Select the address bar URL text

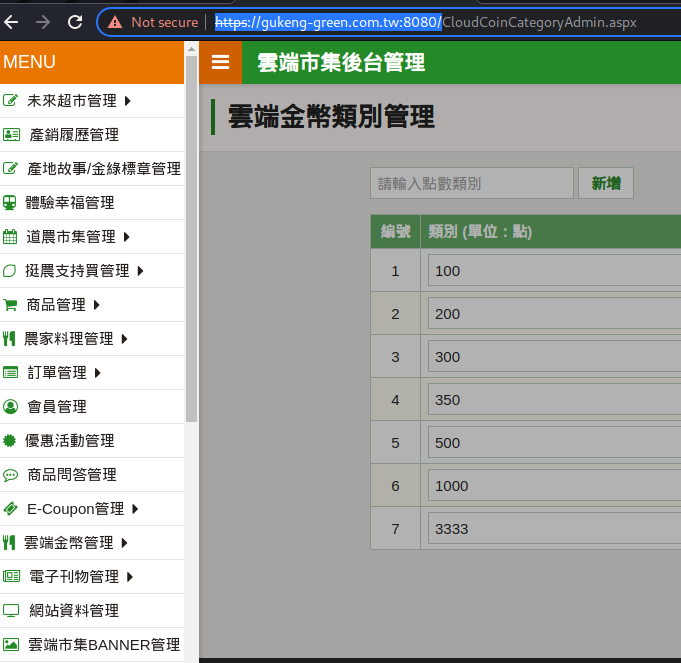(x=426, y=22)
